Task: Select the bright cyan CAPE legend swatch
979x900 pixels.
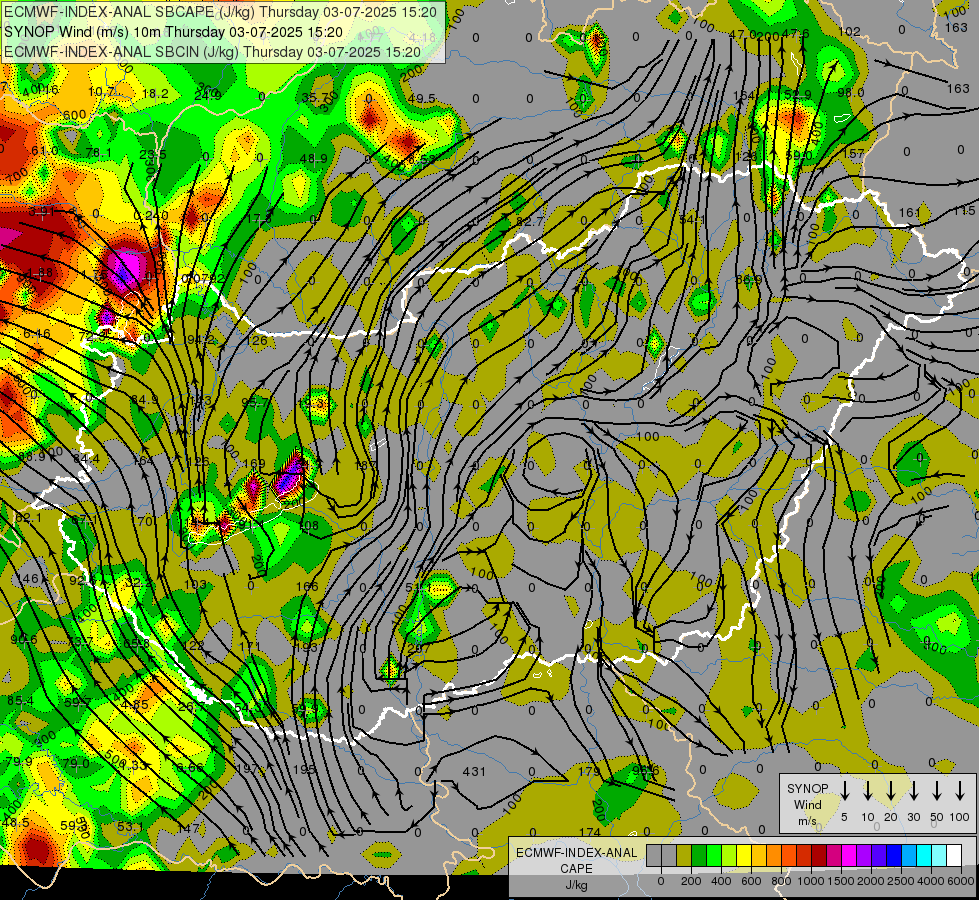Action: click(x=923, y=856)
